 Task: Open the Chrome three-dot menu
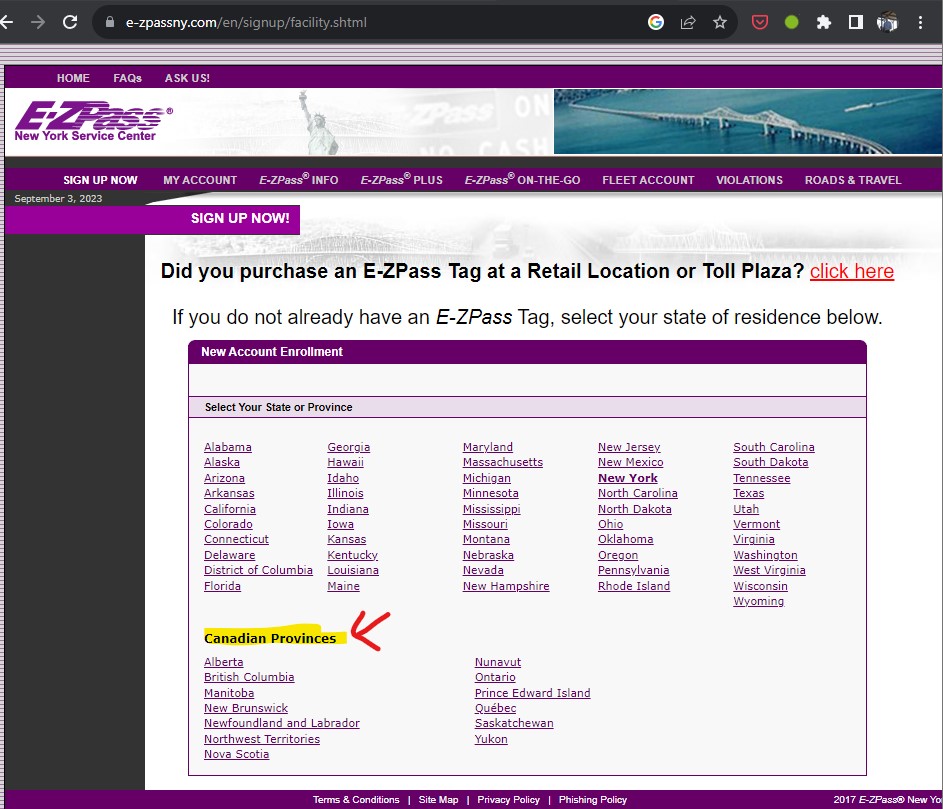920,22
